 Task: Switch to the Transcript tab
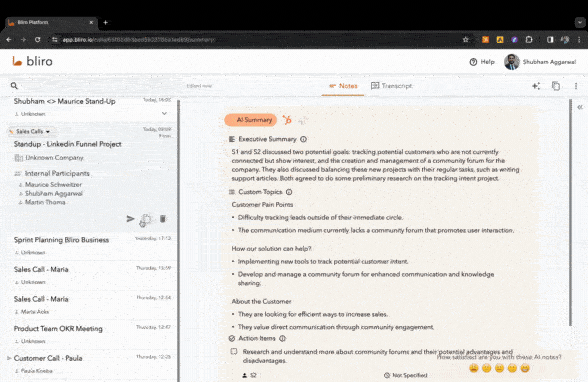[392, 86]
